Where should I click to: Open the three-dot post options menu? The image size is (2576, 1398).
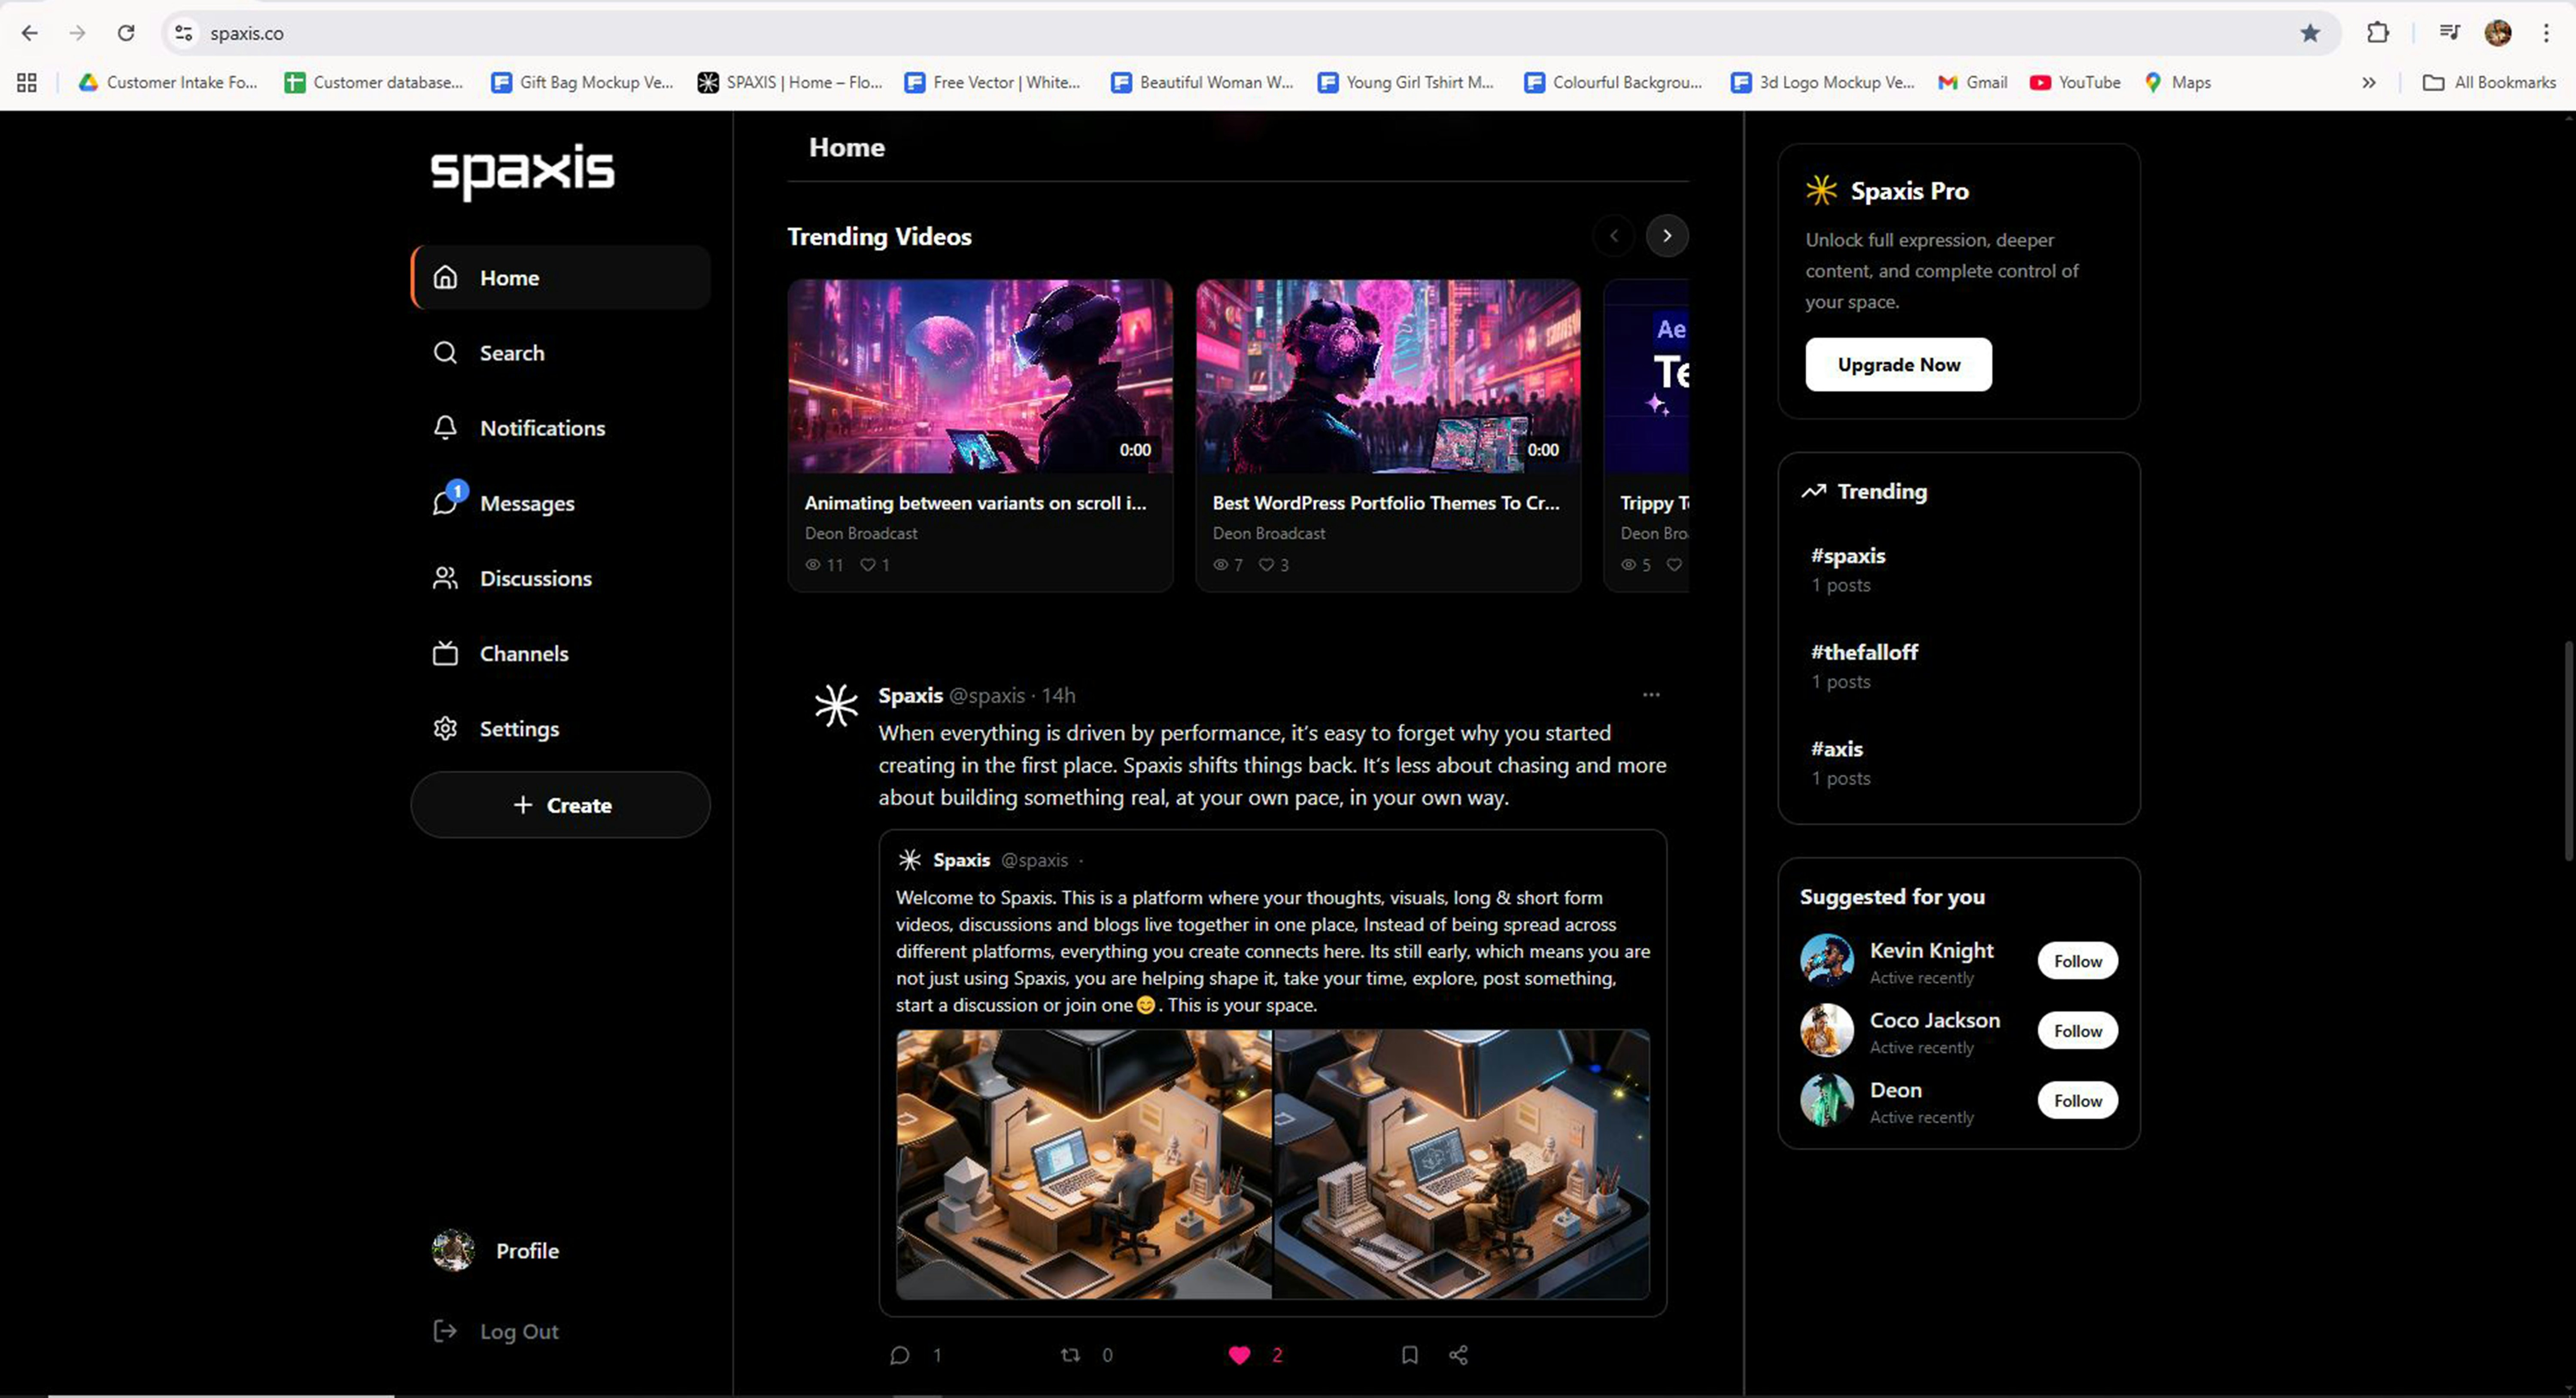pyautogui.click(x=1651, y=695)
